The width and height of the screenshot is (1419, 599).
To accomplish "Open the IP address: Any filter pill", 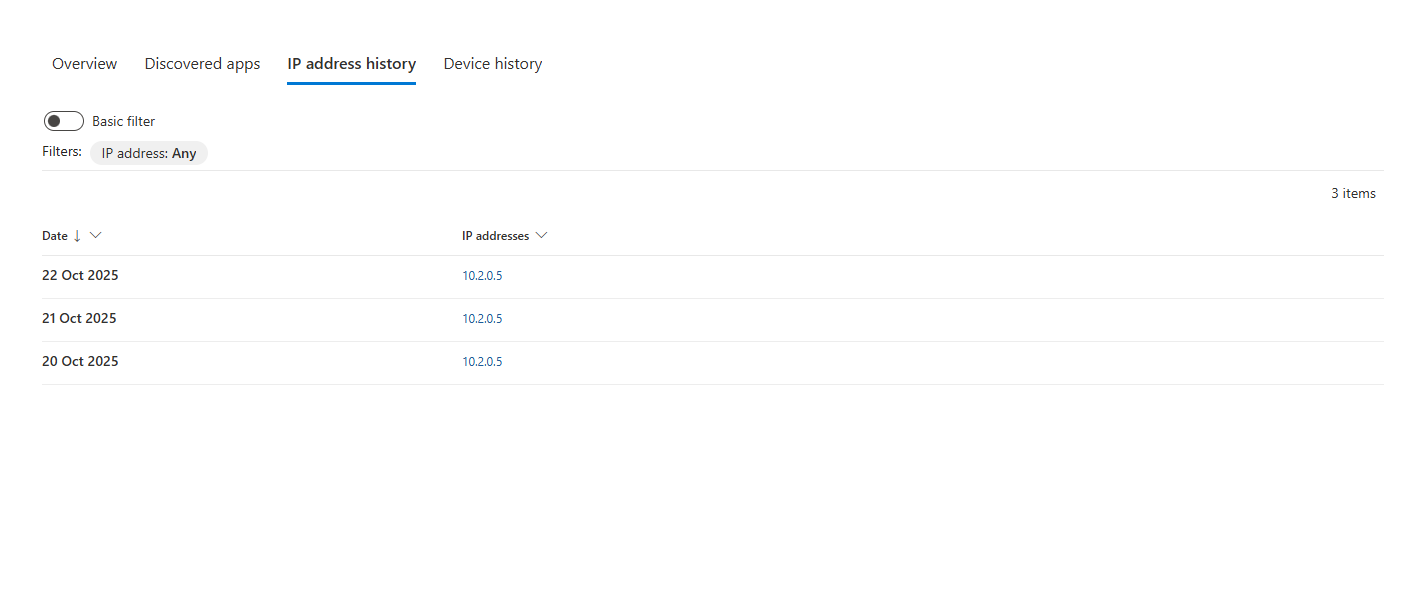I will 149,153.
